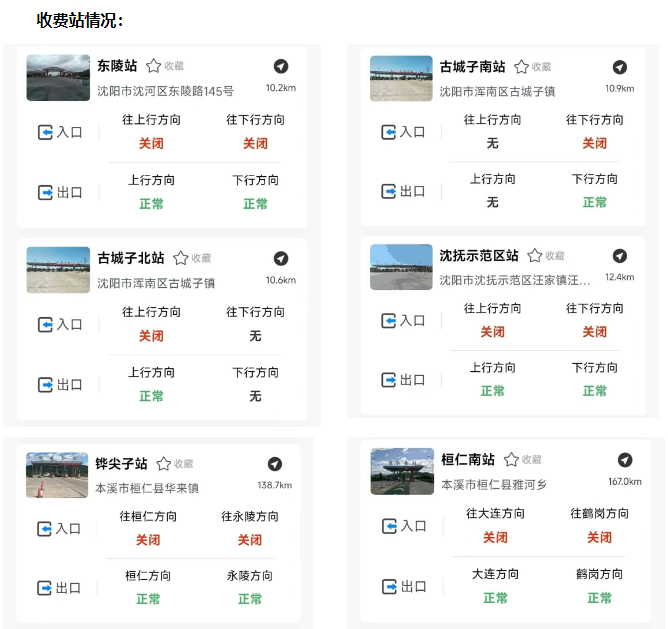The image size is (668, 629).
Task: Favorite 桓仁南站 with the star
Action: [511, 460]
